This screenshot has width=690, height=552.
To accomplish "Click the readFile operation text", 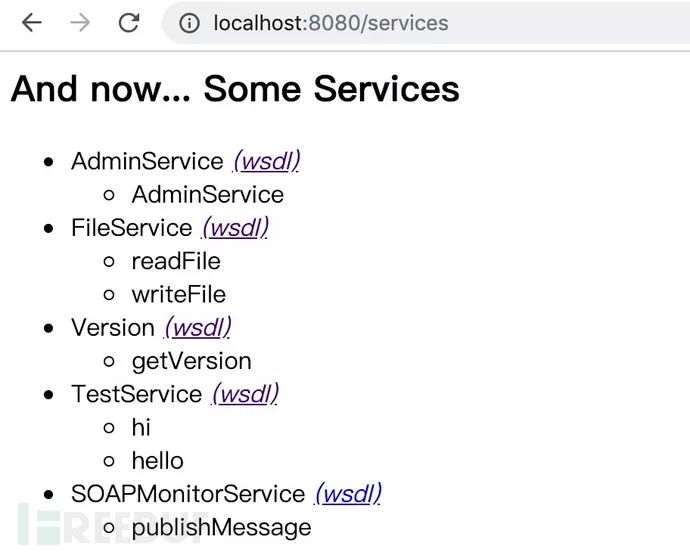I will point(176,261).
